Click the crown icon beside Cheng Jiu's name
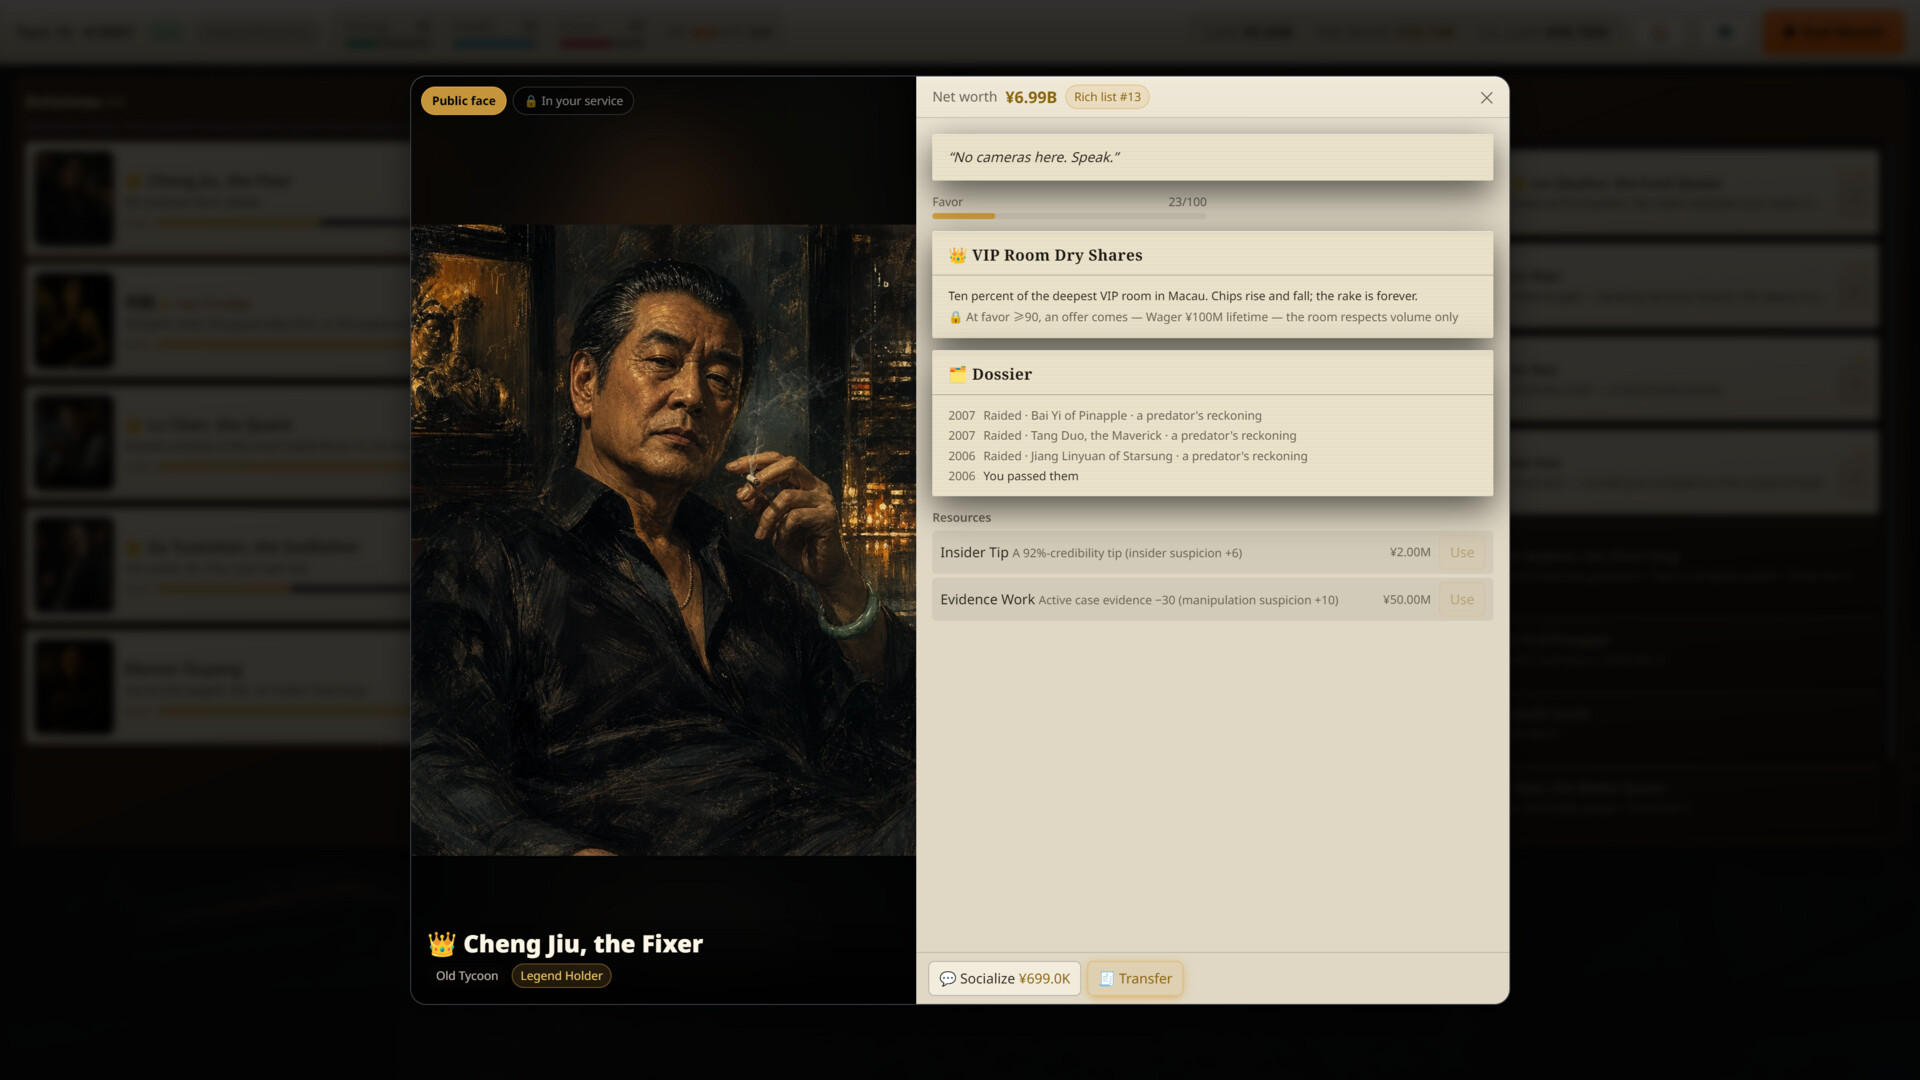Screen dimensions: 1920x1080 tap(441, 944)
